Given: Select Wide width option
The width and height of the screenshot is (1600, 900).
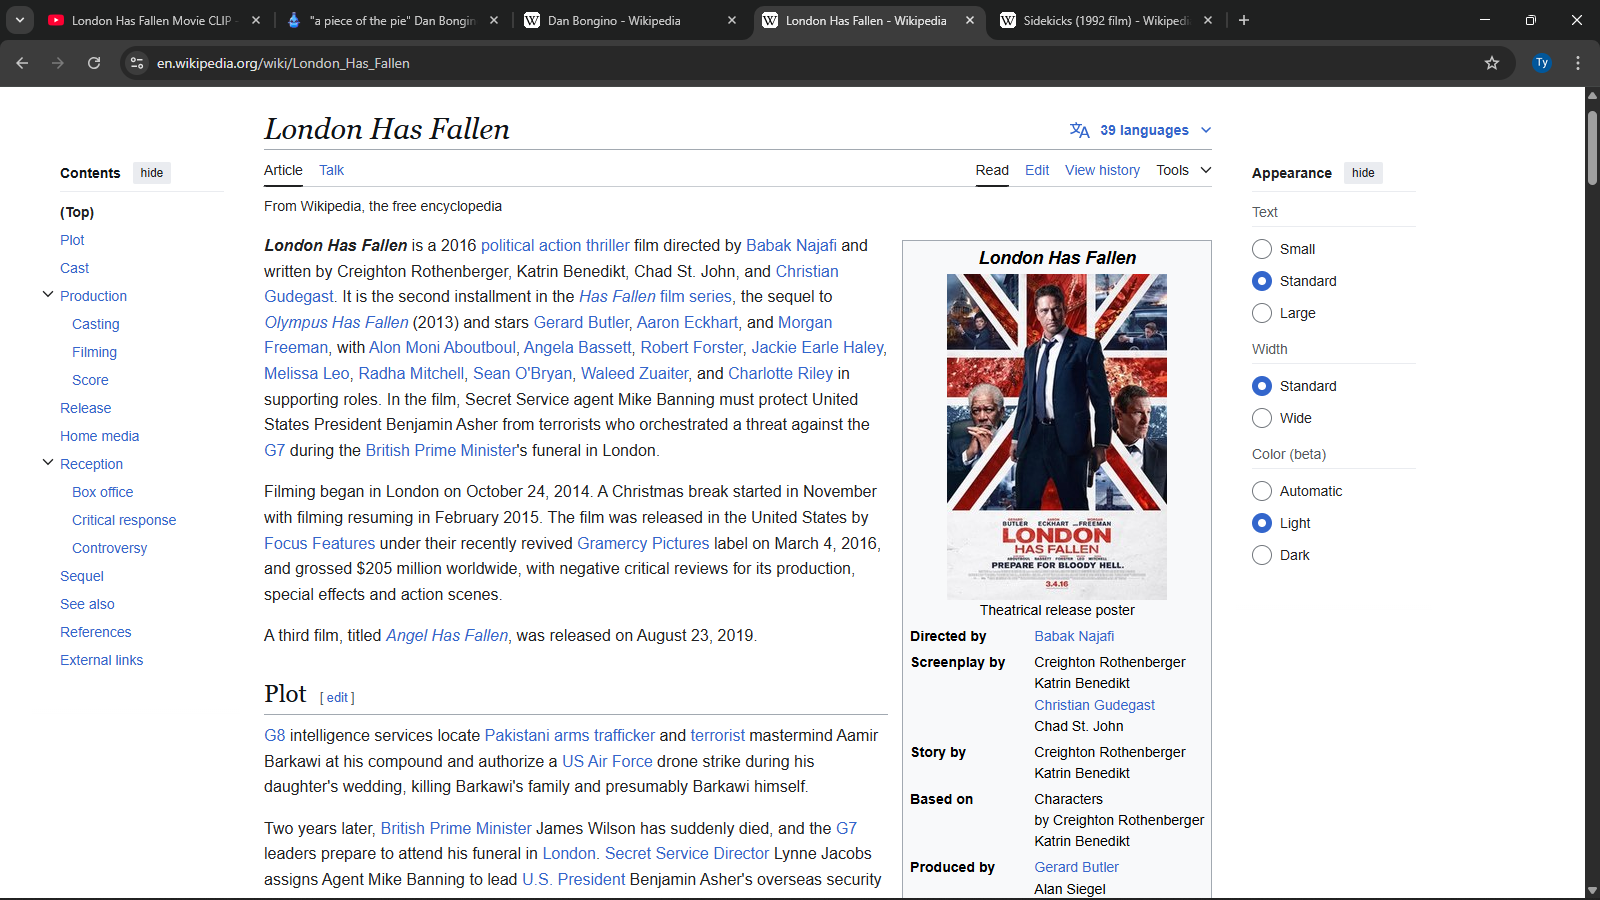Looking at the screenshot, I should pos(1262,418).
